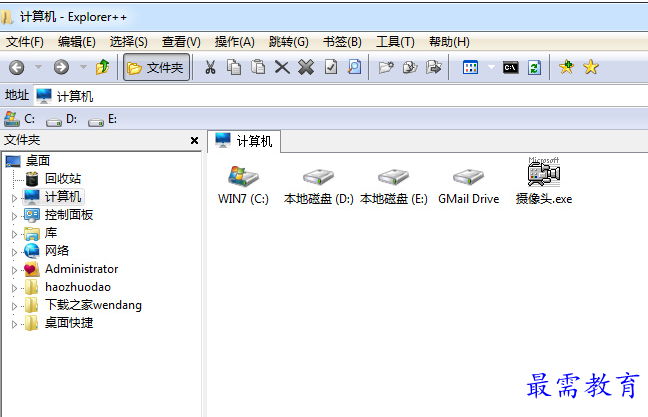Open the views dropdown arrow
The width and height of the screenshot is (648, 417).
click(491, 67)
